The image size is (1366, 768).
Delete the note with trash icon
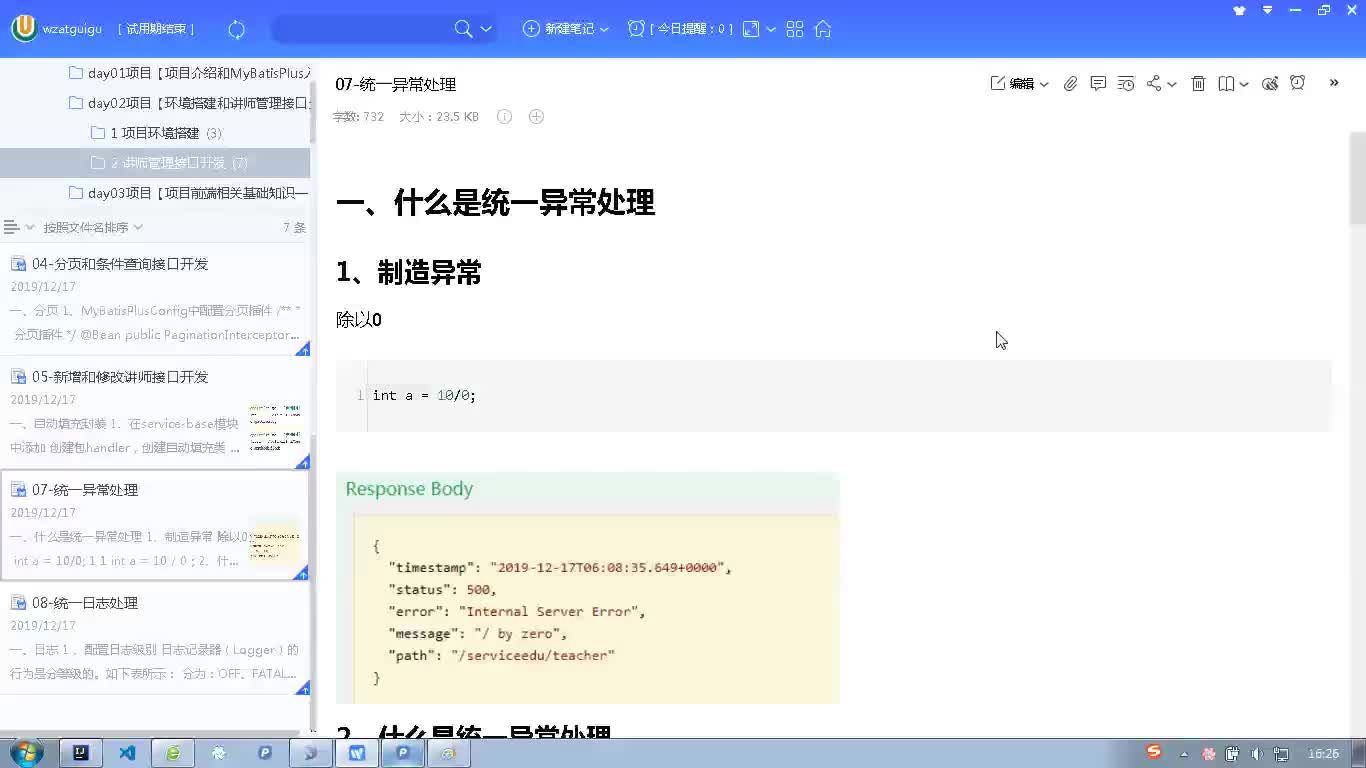tap(1198, 84)
